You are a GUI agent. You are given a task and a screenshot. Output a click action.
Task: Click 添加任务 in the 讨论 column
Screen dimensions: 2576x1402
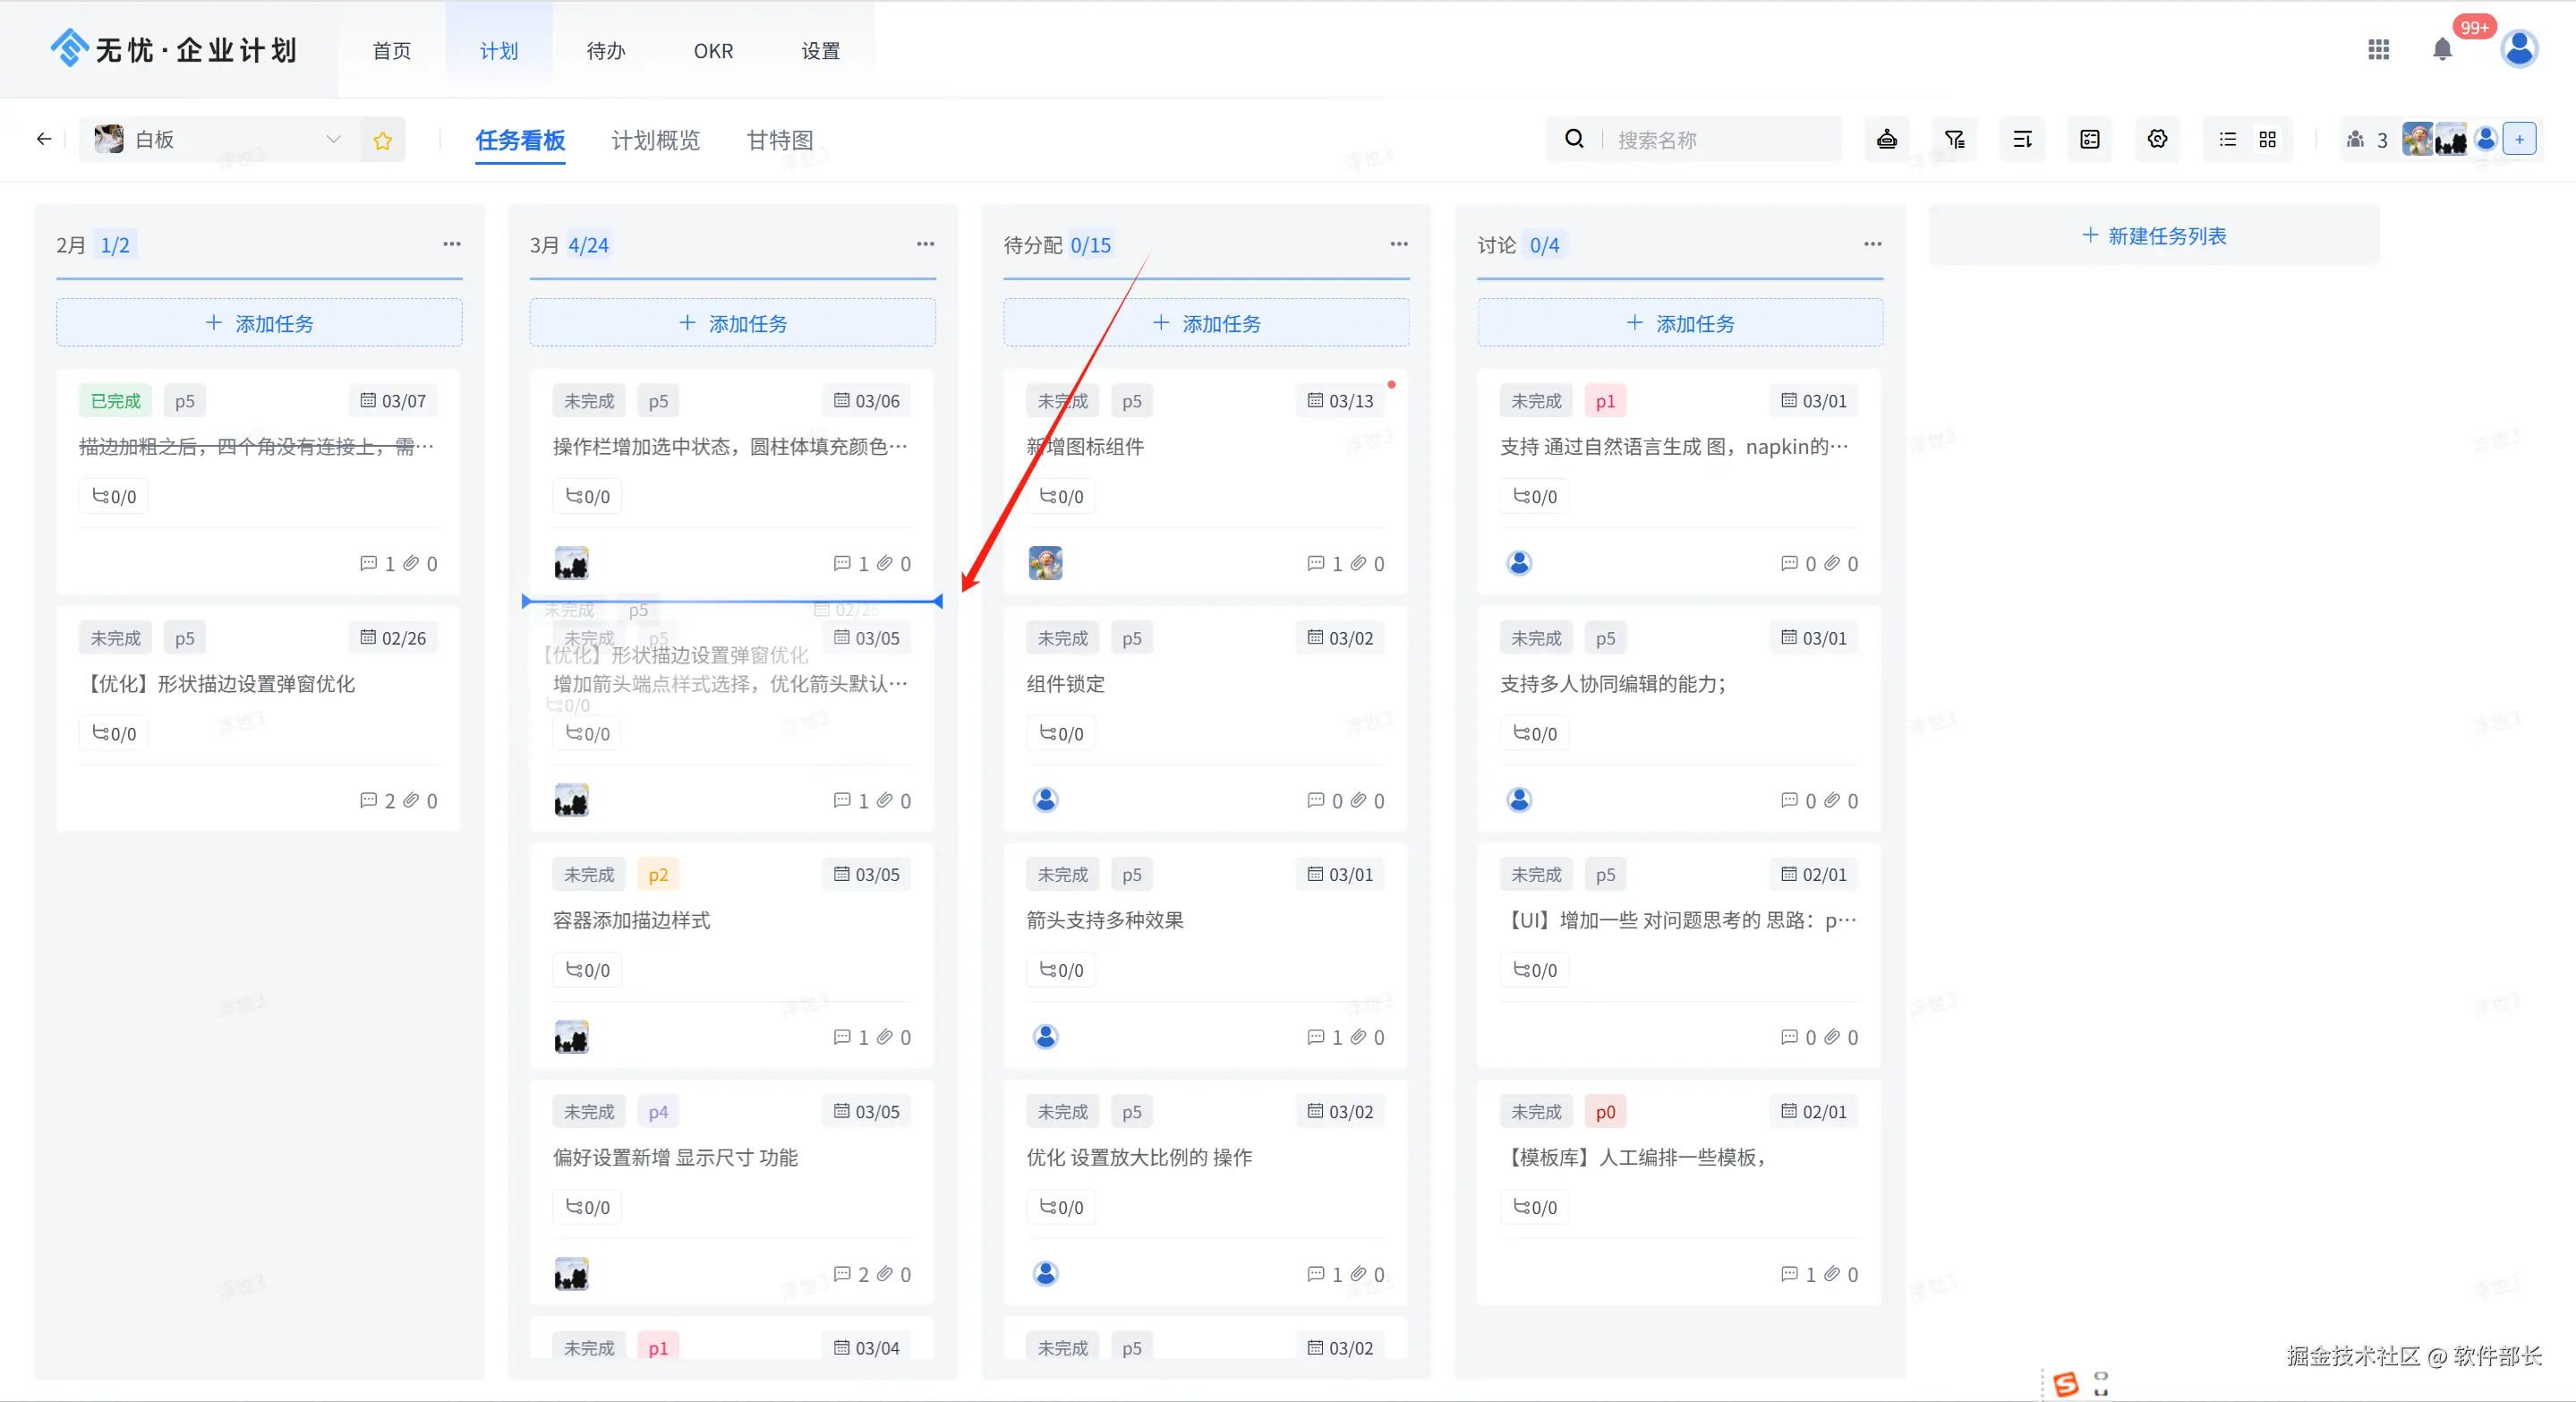pyautogui.click(x=1680, y=323)
